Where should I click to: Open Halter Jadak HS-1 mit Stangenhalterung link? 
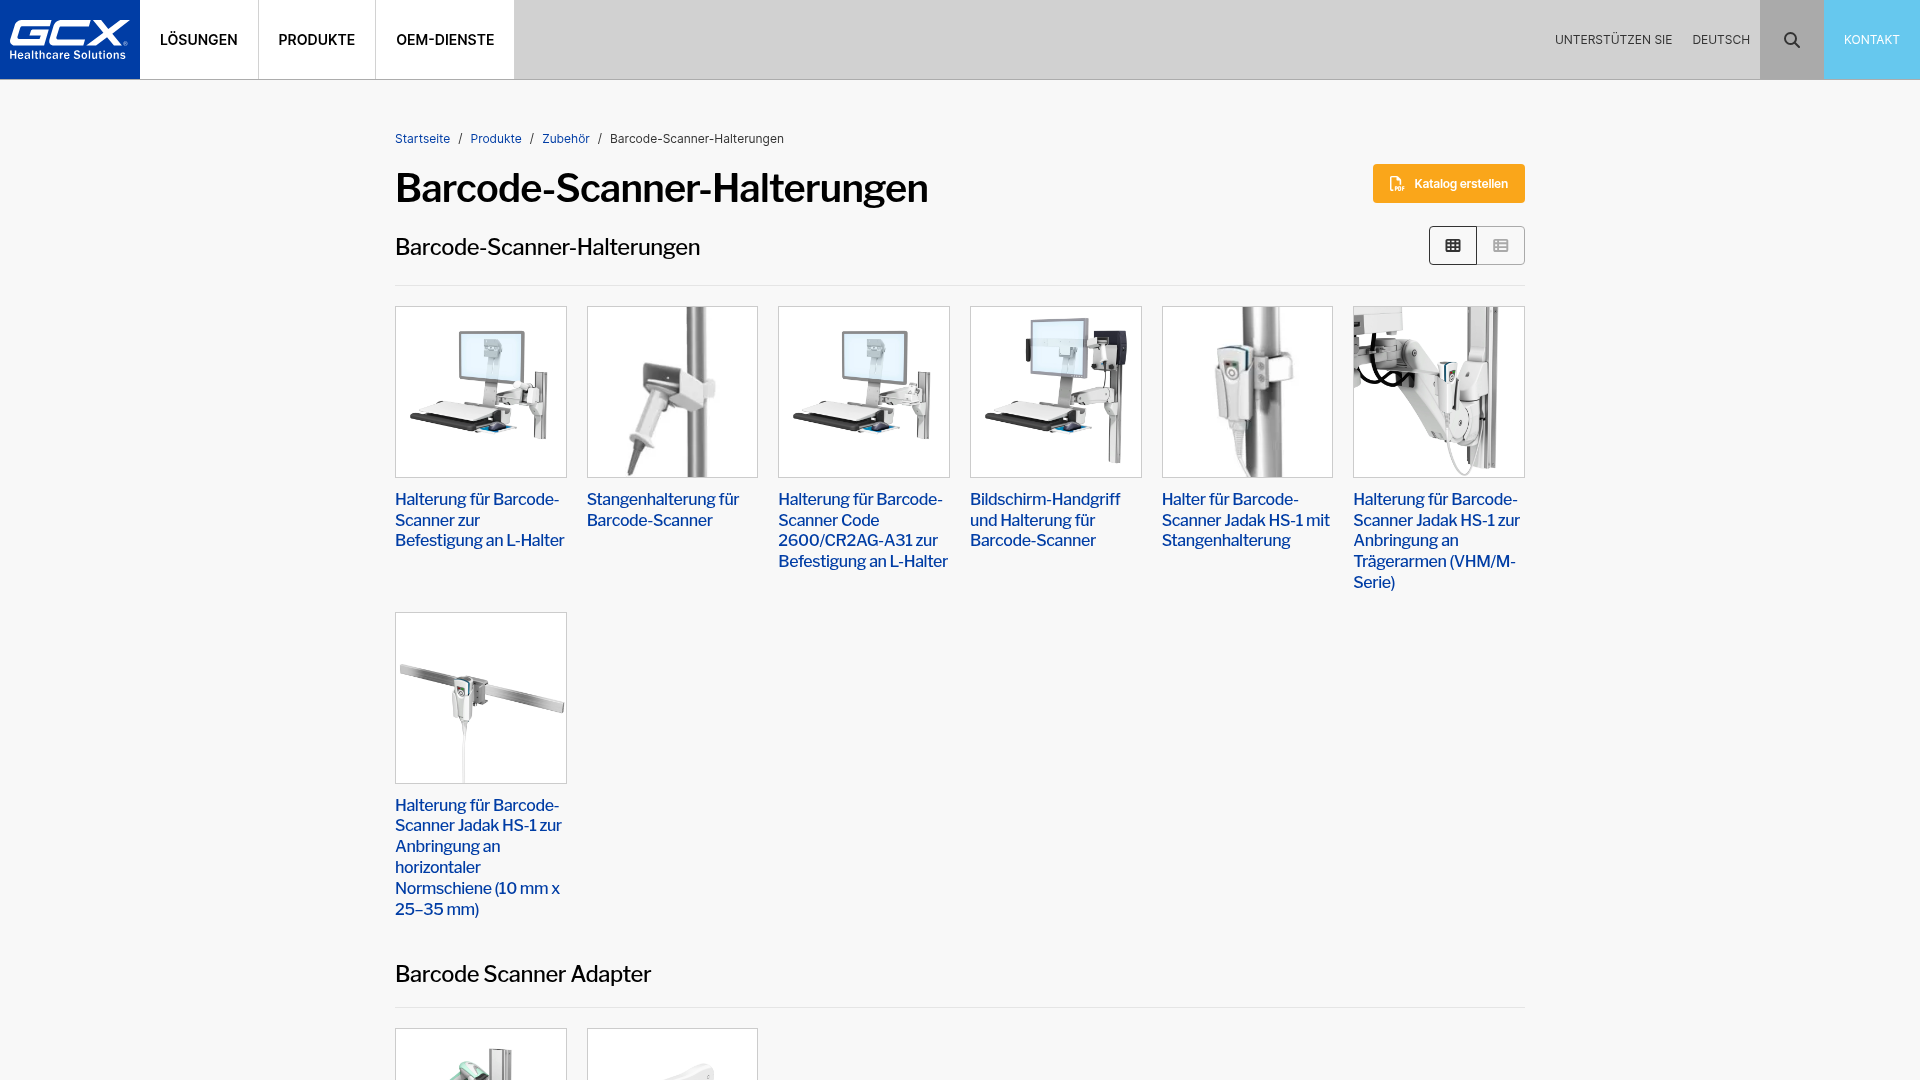coord(1246,520)
